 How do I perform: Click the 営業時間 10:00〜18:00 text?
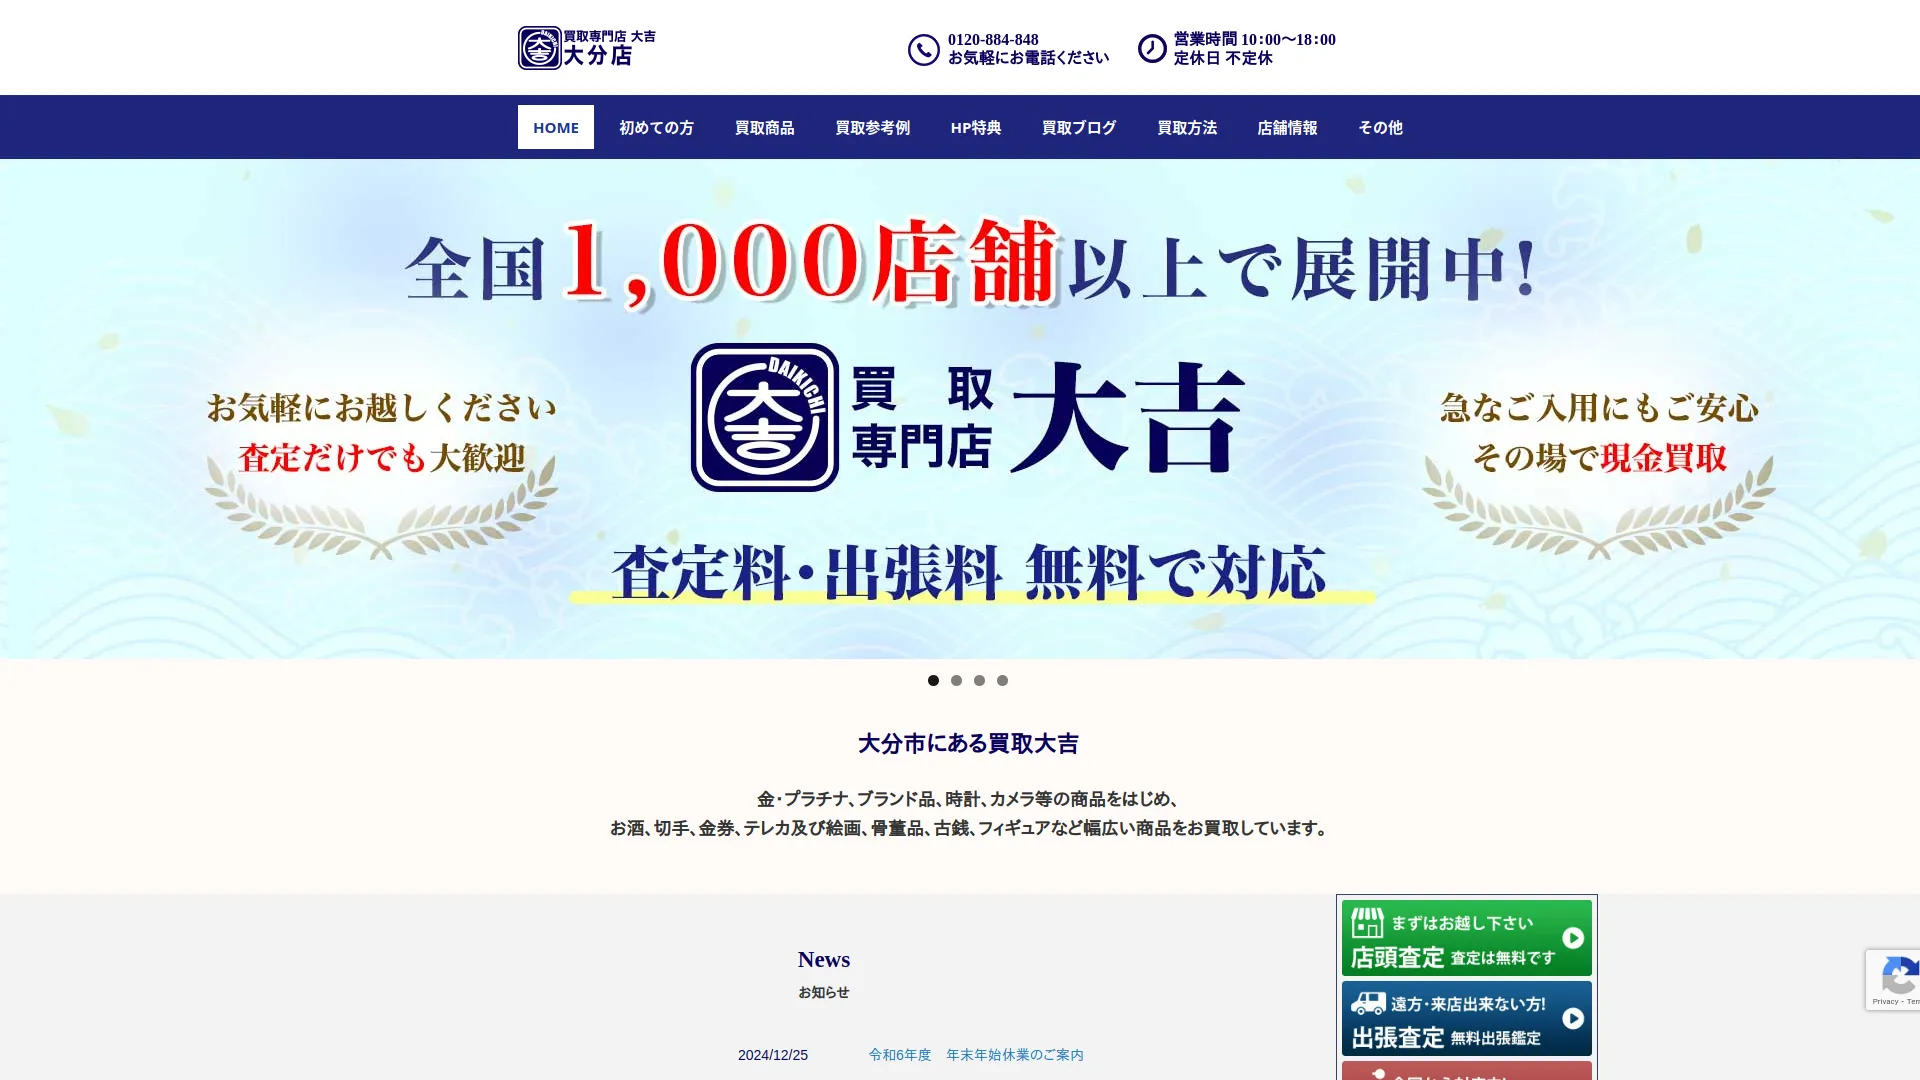click(x=1255, y=40)
